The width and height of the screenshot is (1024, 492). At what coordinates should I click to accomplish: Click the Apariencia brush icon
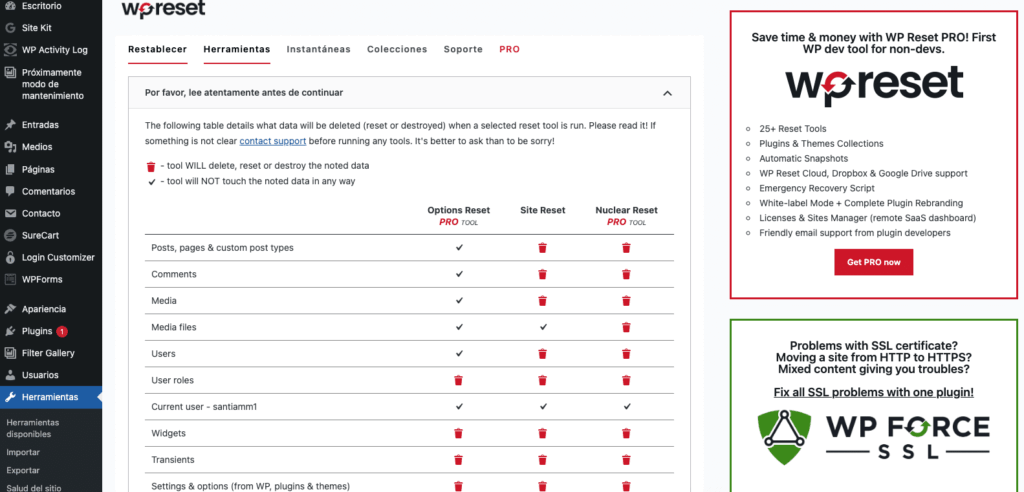[10, 309]
